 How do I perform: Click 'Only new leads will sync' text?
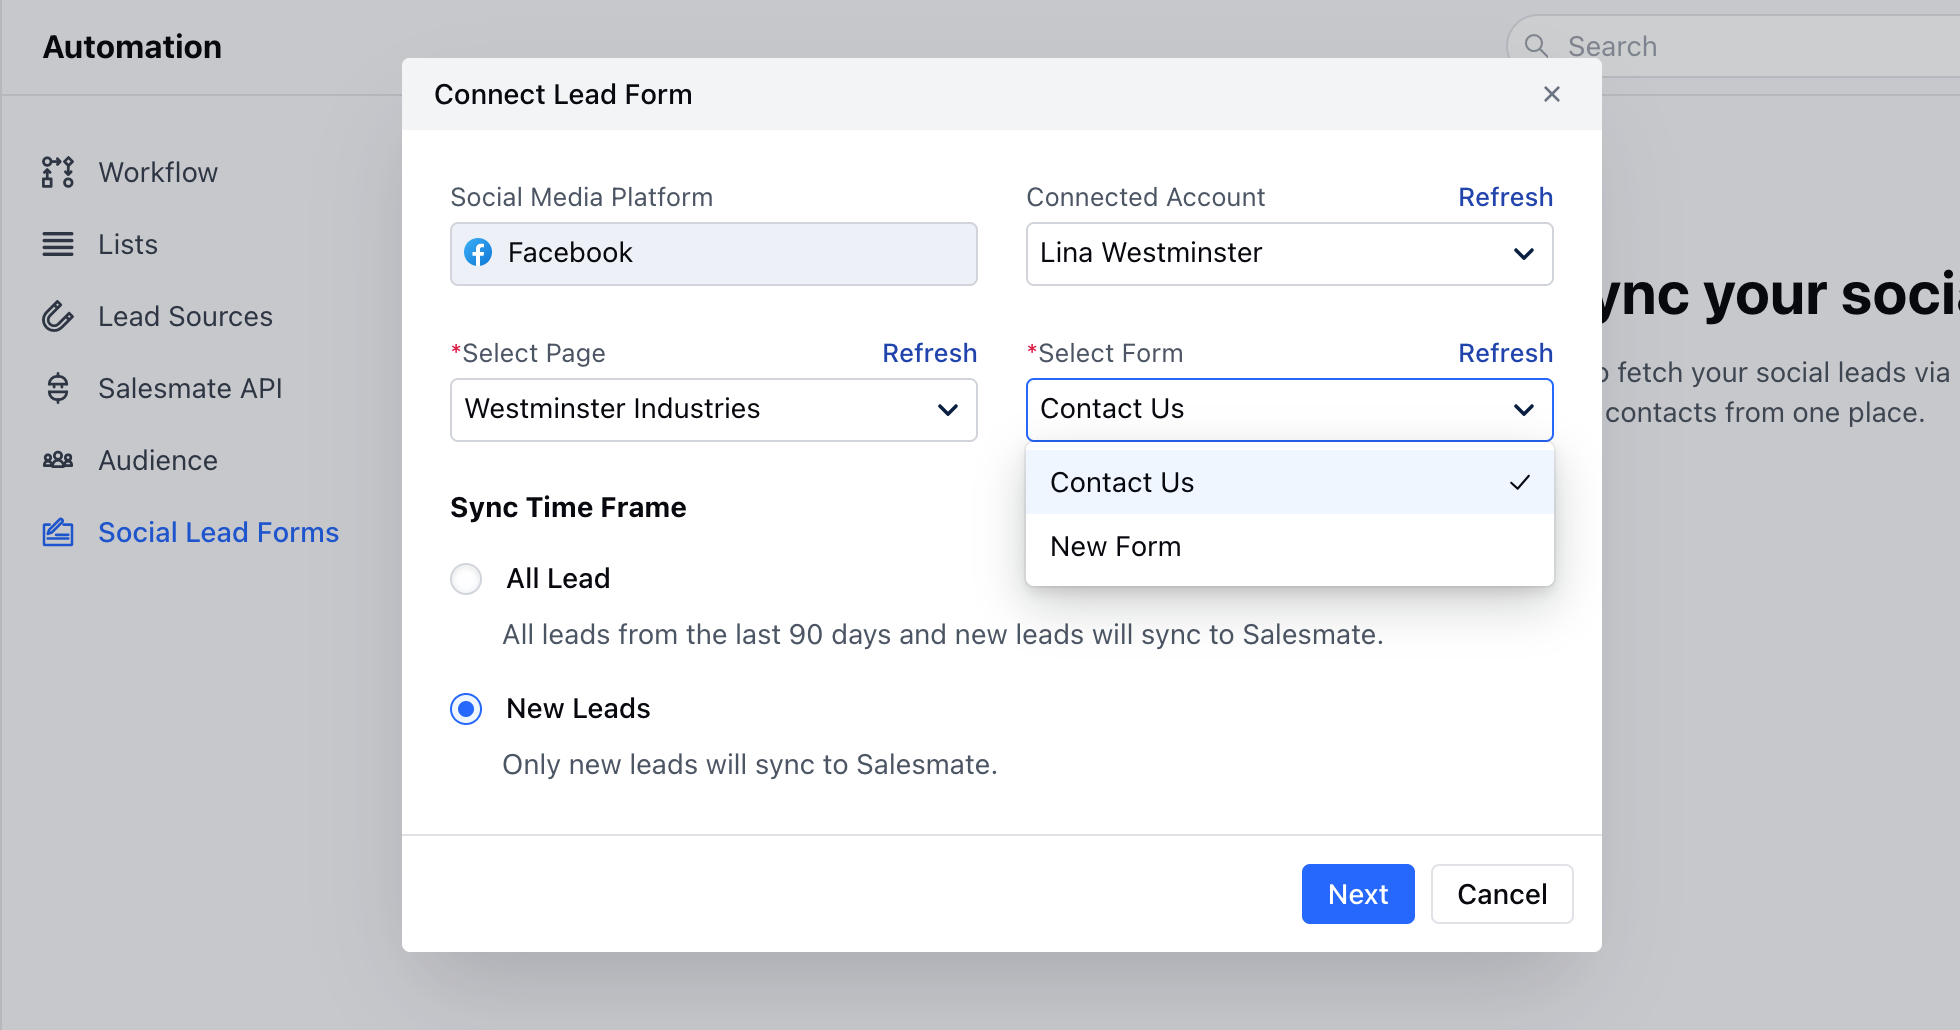coord(750,765)
